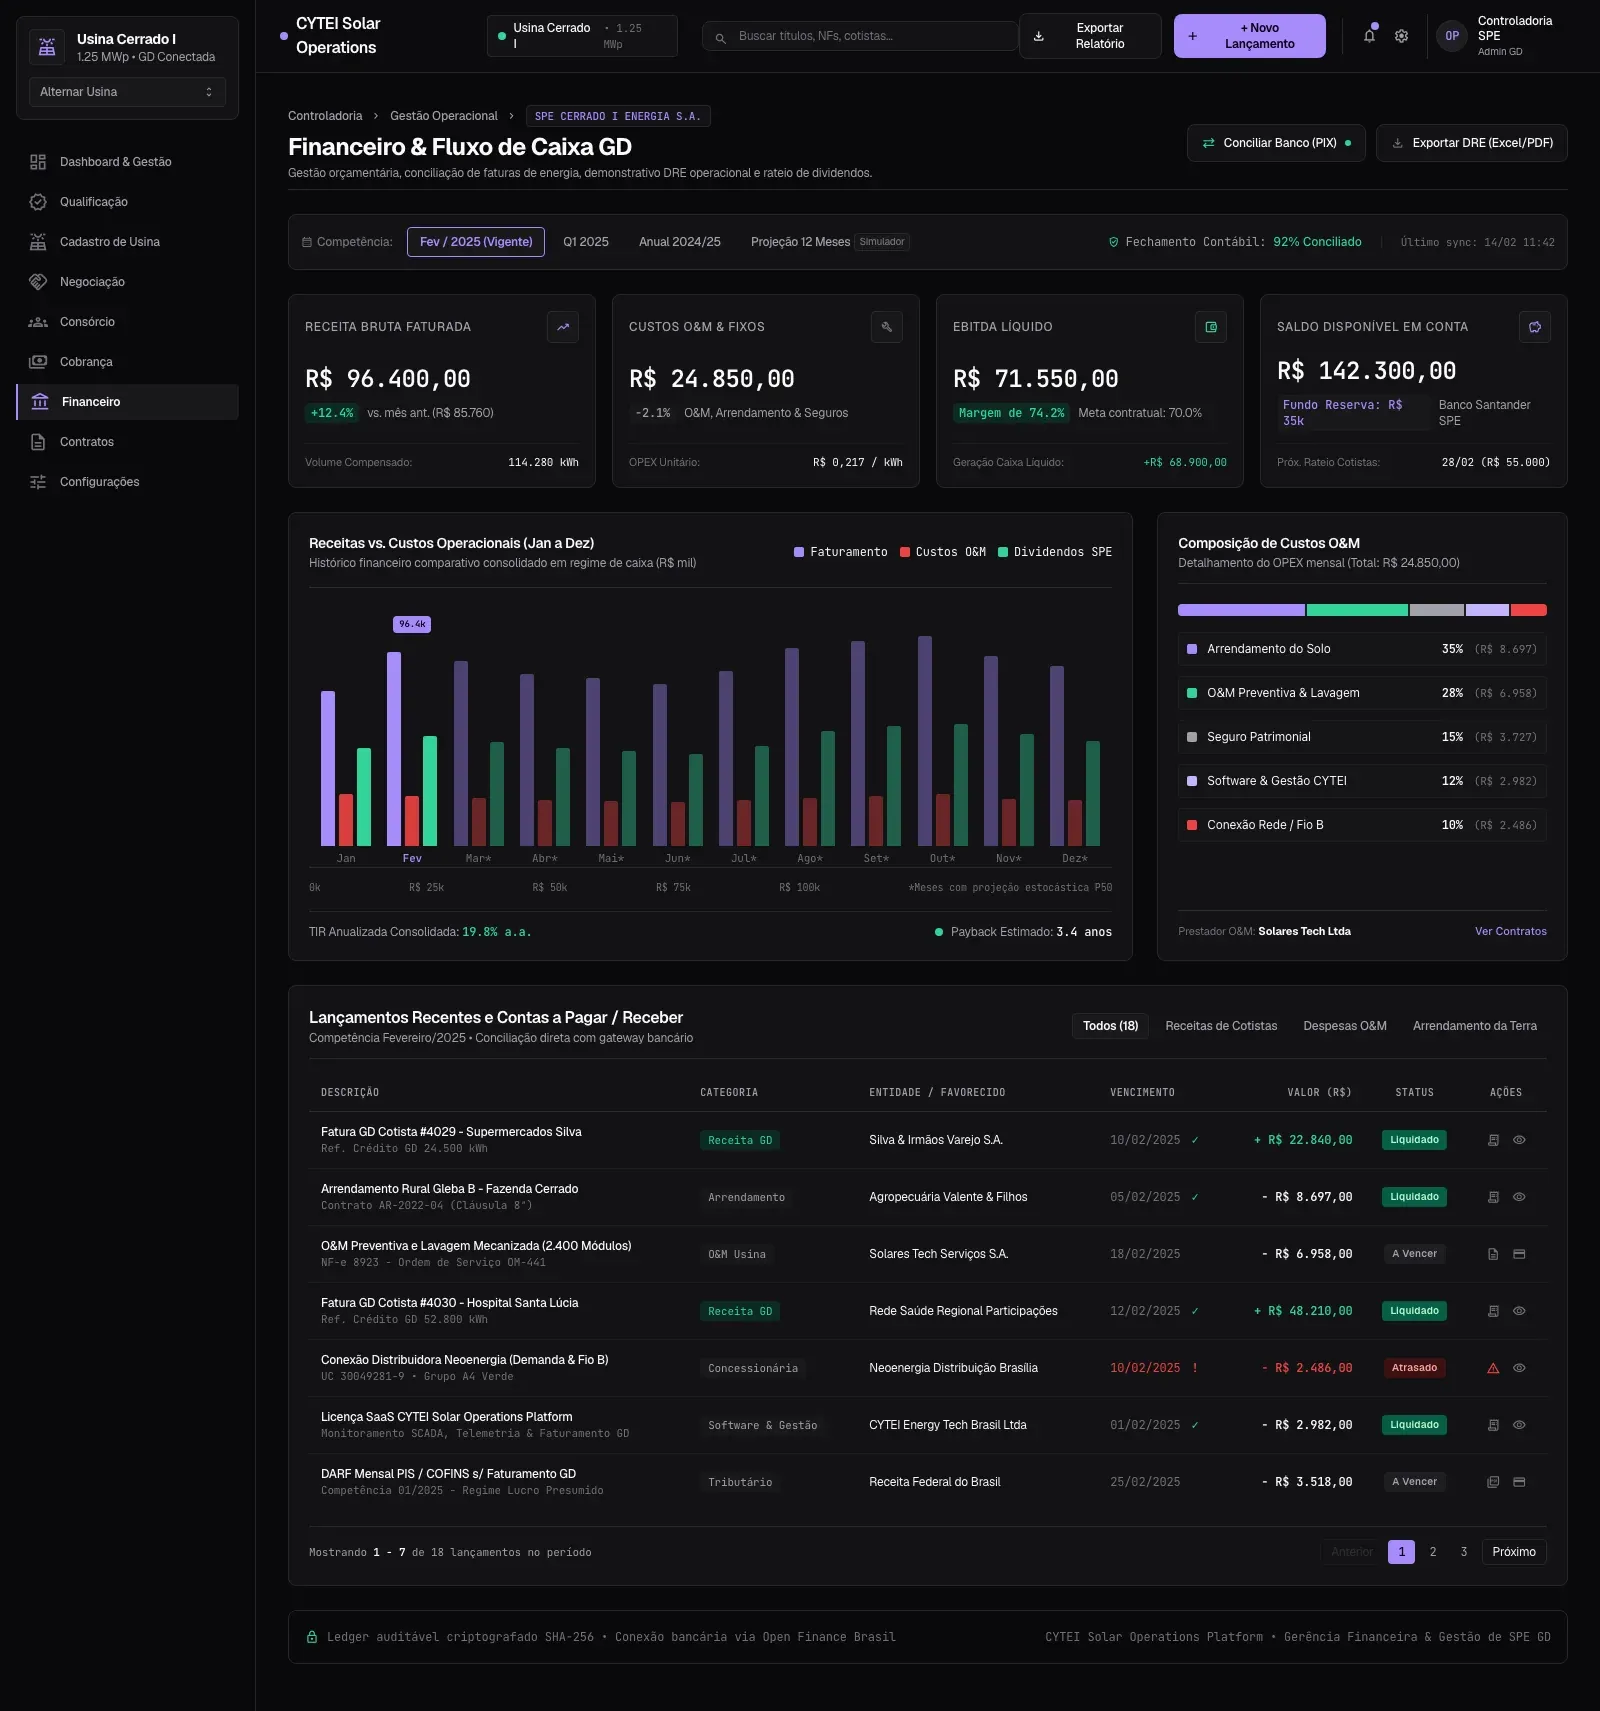Select the Q1 2025 competência tab
This screenshot has height=1711, width=1600.
point(586,242)
